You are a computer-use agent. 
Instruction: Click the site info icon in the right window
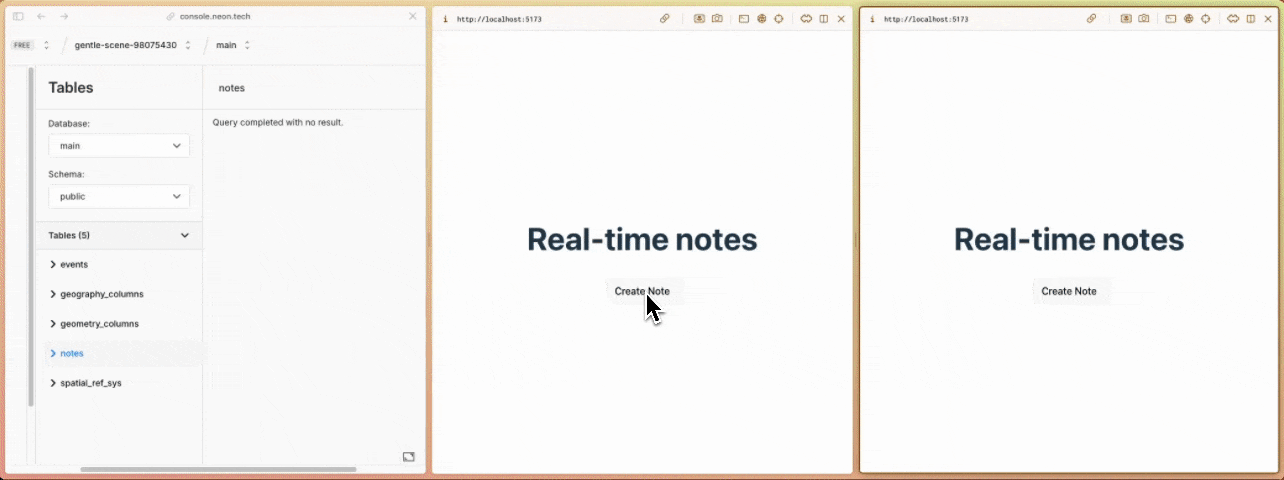pyautogui.click(x=872, y=19)
